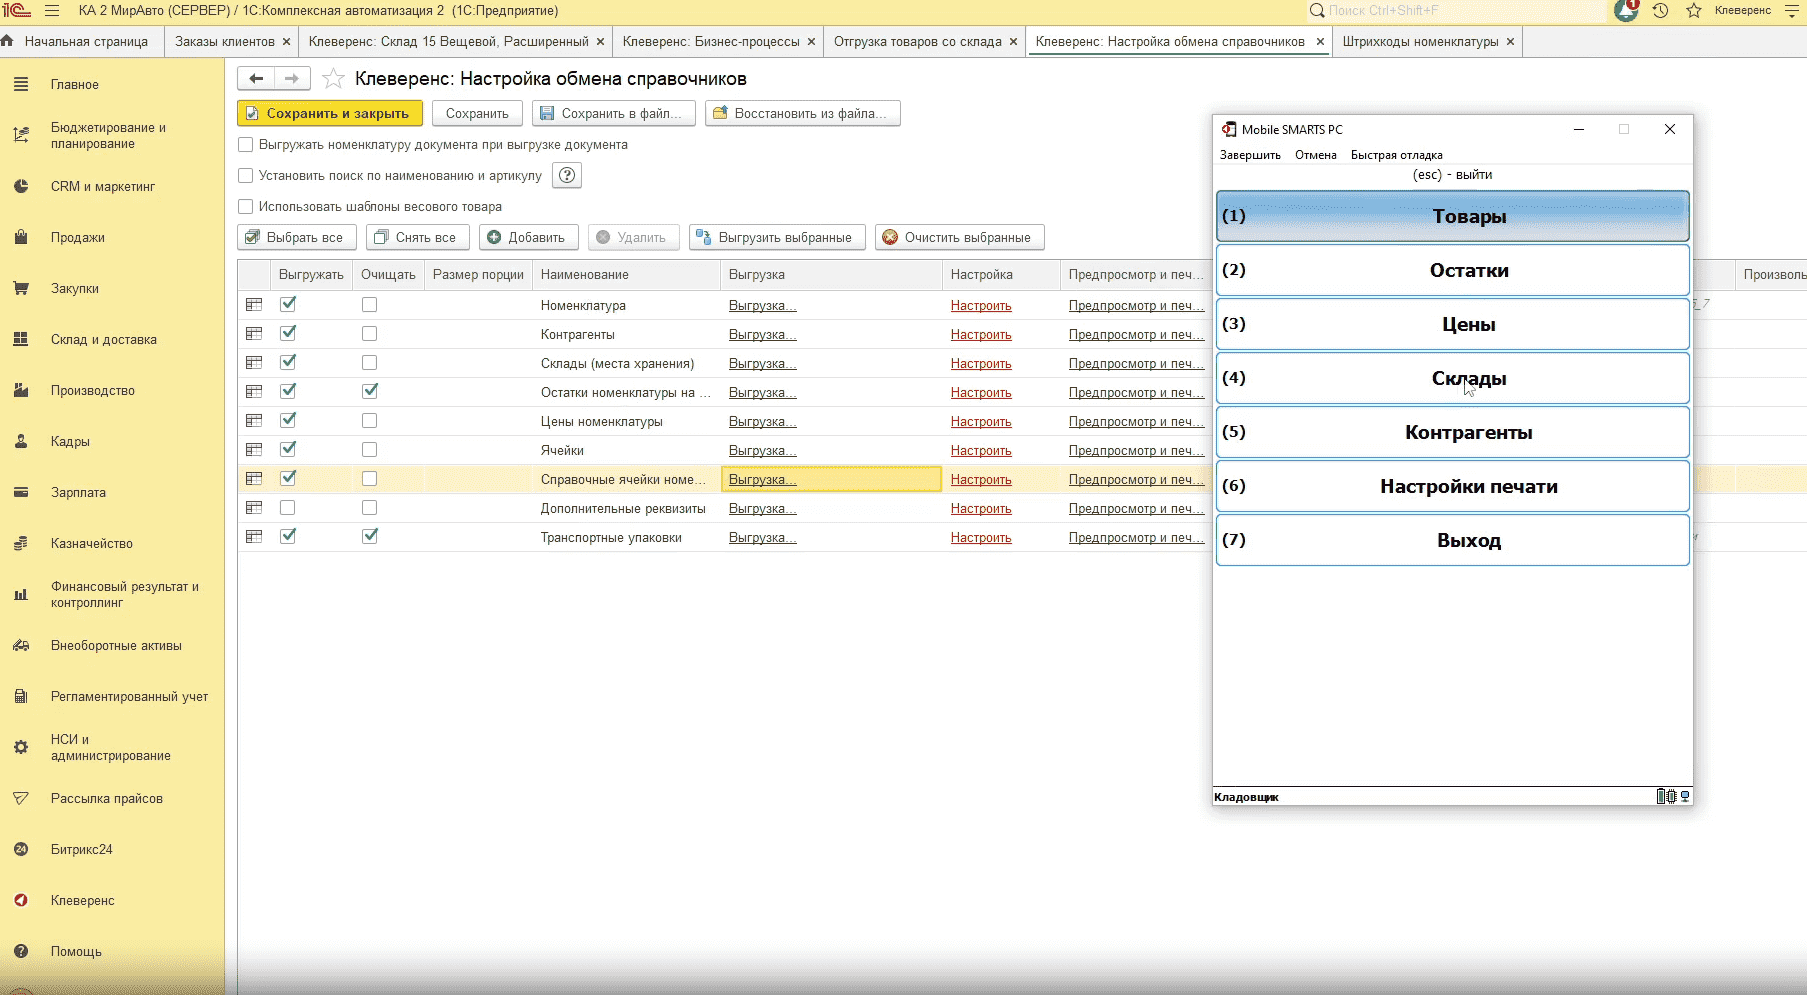Screen dimensions: 1807x995
Task: Click the Склад и доставка sidebar icon
Action: click(x=21, y=340)
